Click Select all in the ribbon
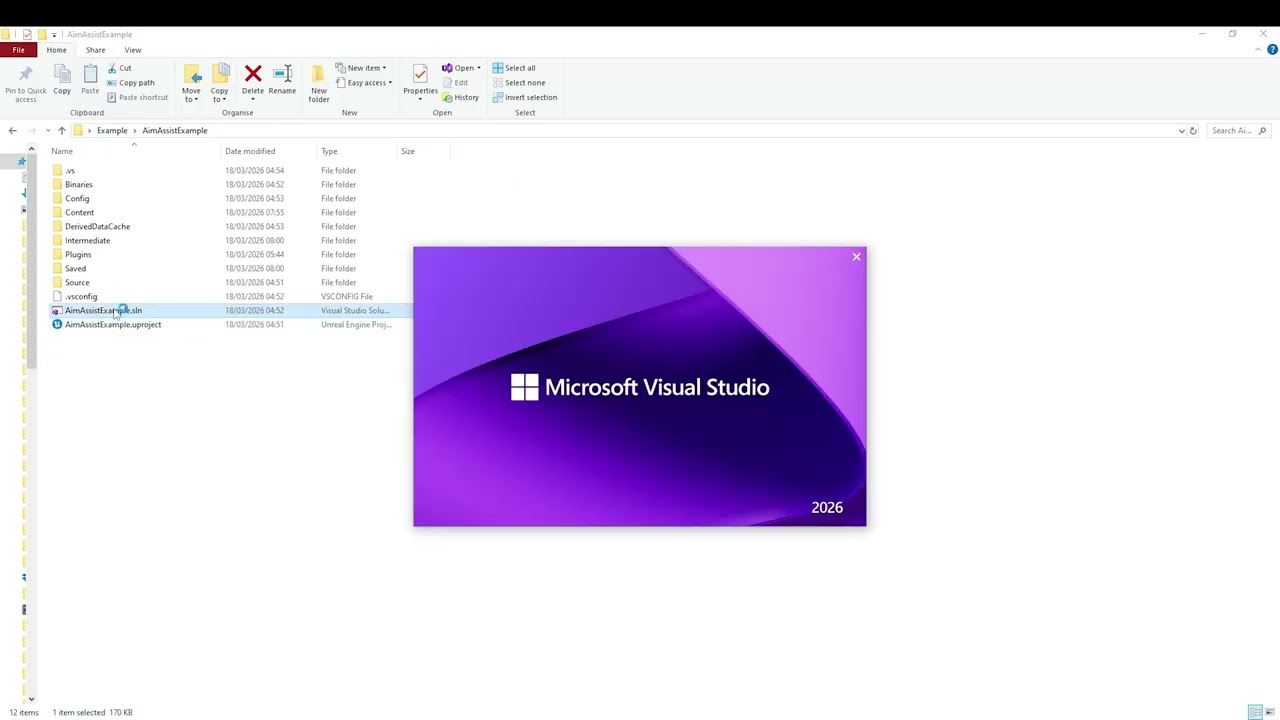The image size is (1280, 720). (514, 68)
